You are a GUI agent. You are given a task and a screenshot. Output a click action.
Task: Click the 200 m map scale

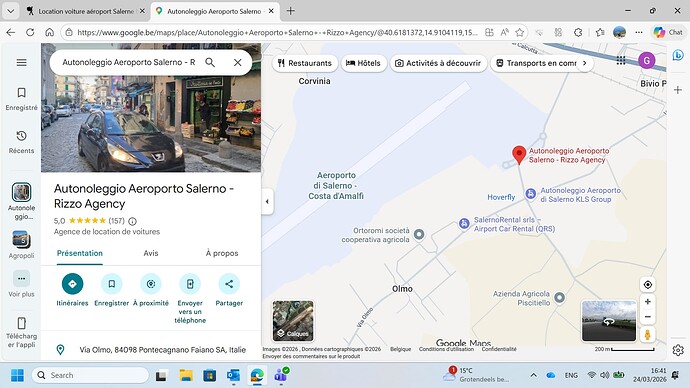coord(624,349)
